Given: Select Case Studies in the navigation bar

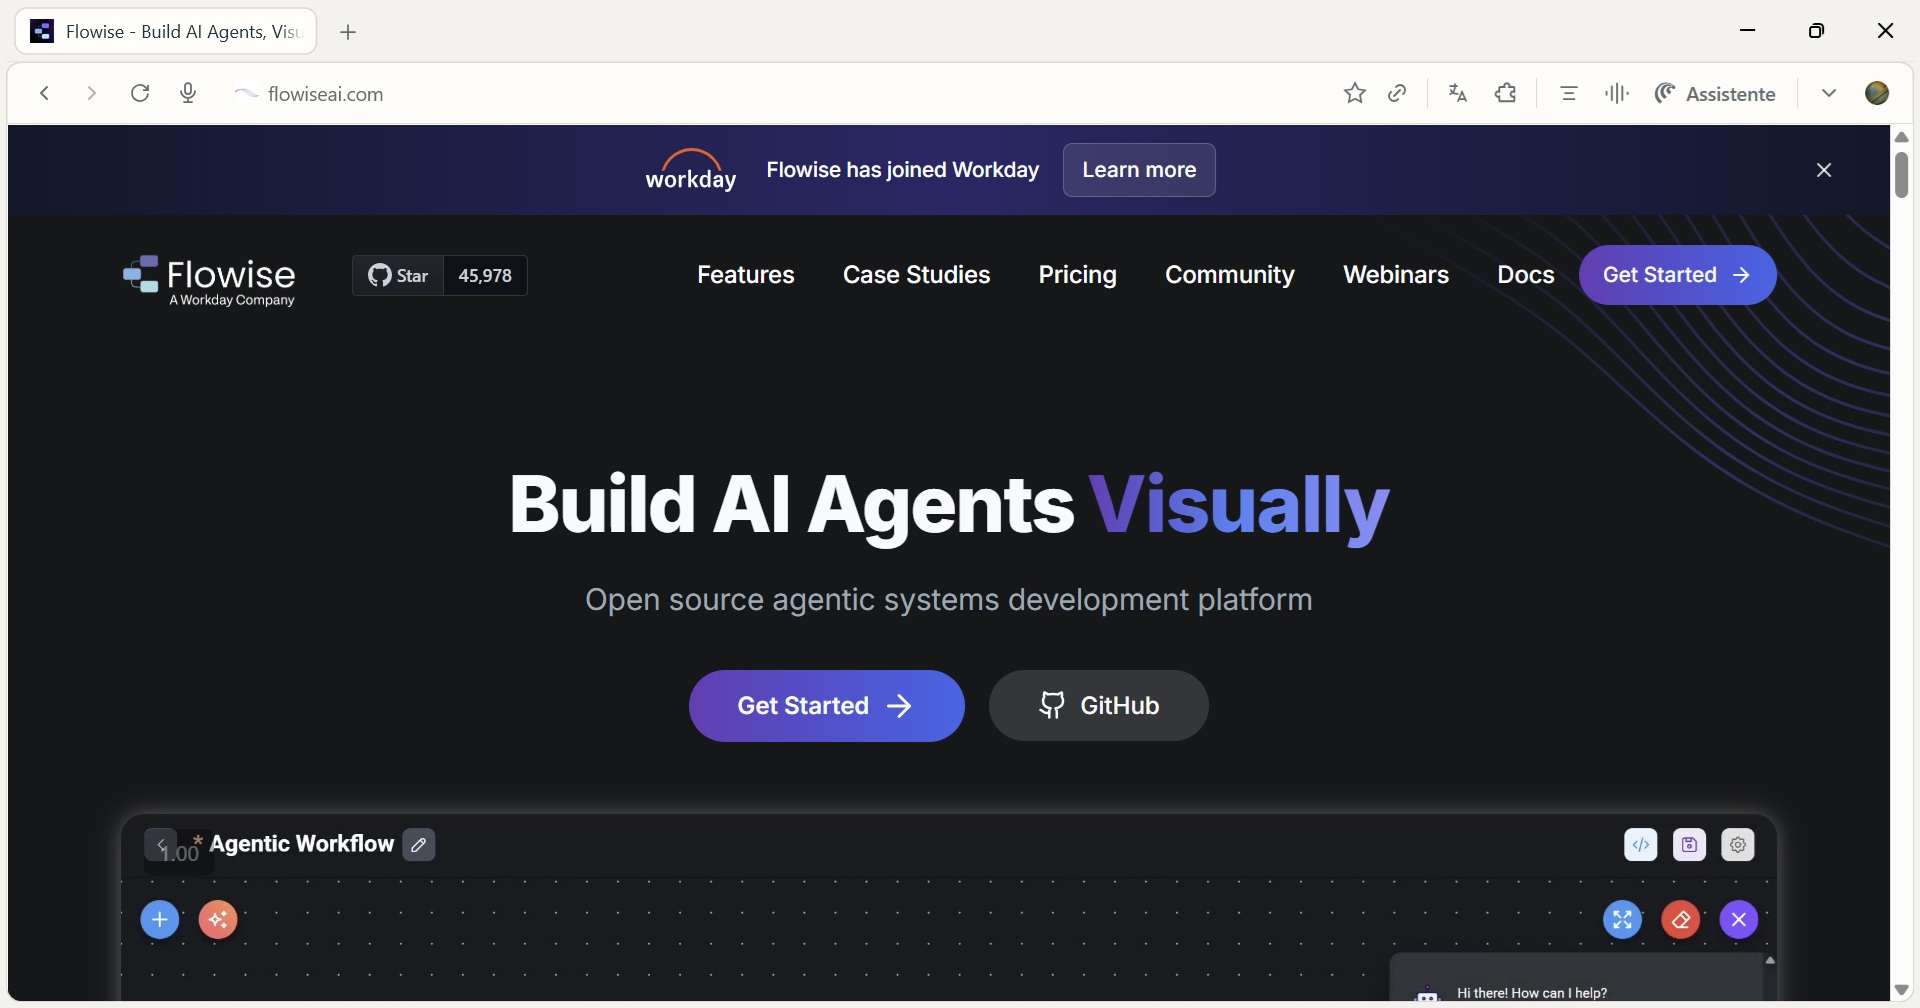Looking at the screenshot, I should 916,275.
